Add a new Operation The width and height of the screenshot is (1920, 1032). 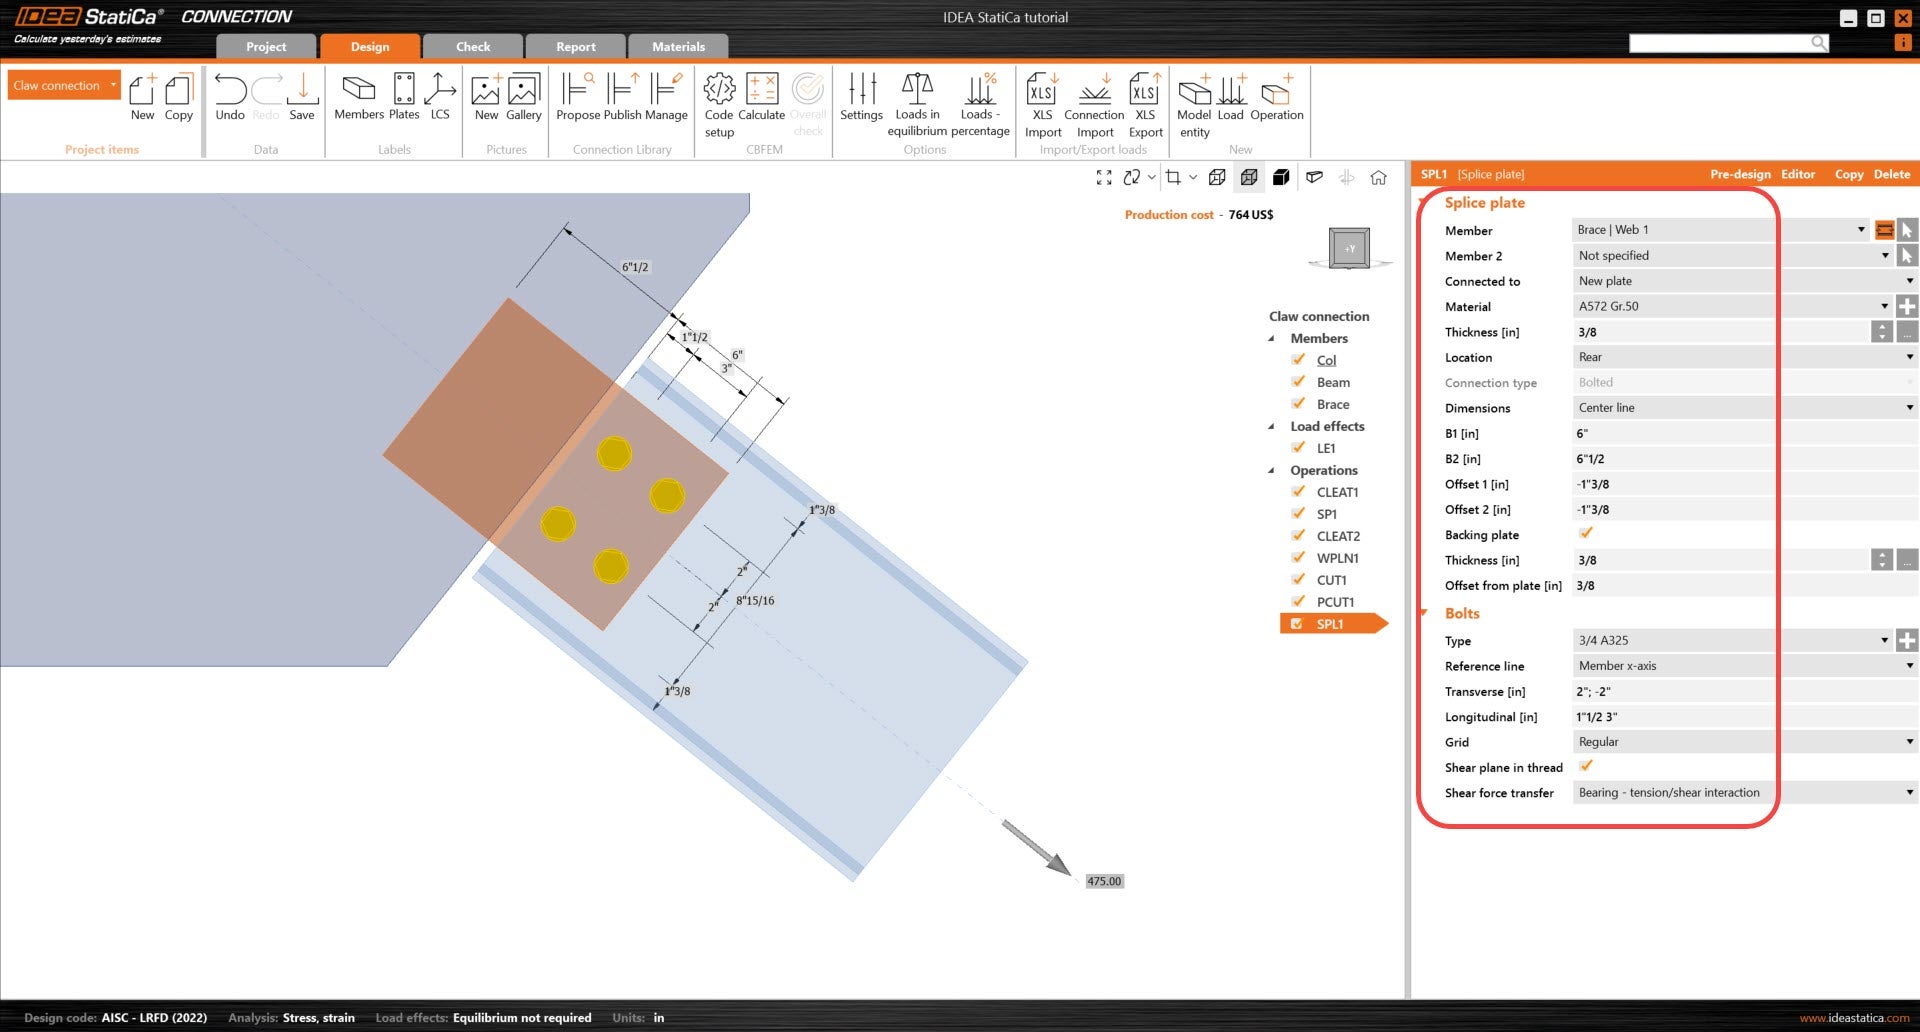1276,97
